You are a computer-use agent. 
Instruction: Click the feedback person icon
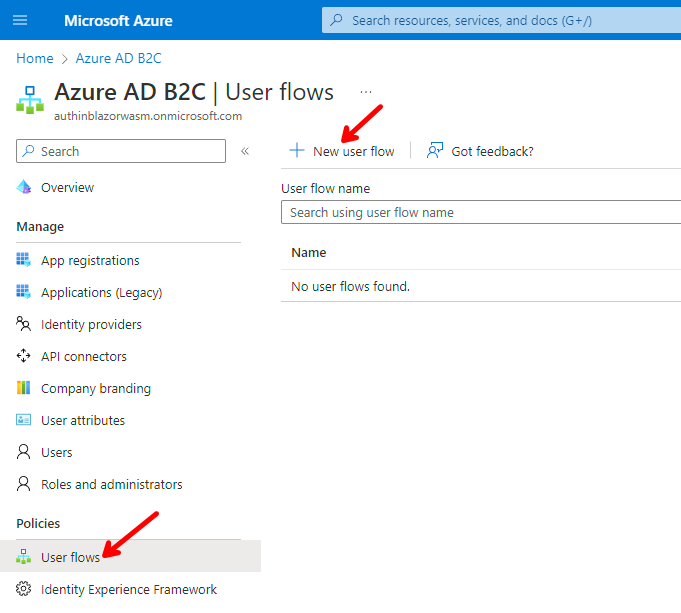tap(435, 150)
